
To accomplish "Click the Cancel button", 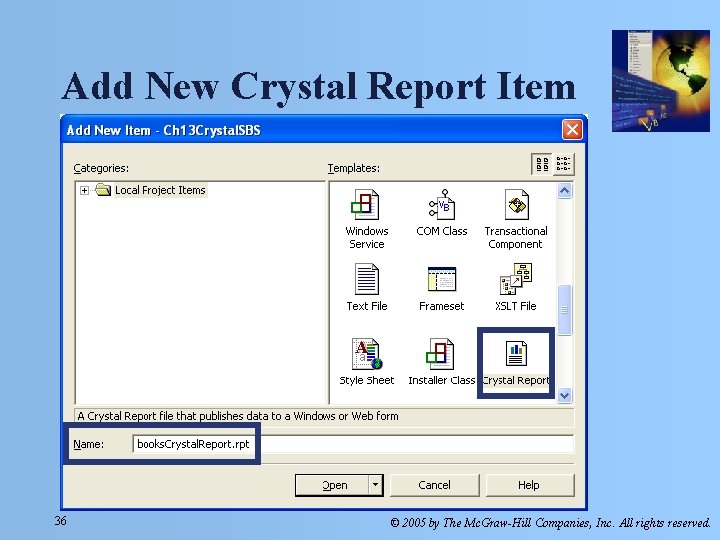I will coord(434,485).
